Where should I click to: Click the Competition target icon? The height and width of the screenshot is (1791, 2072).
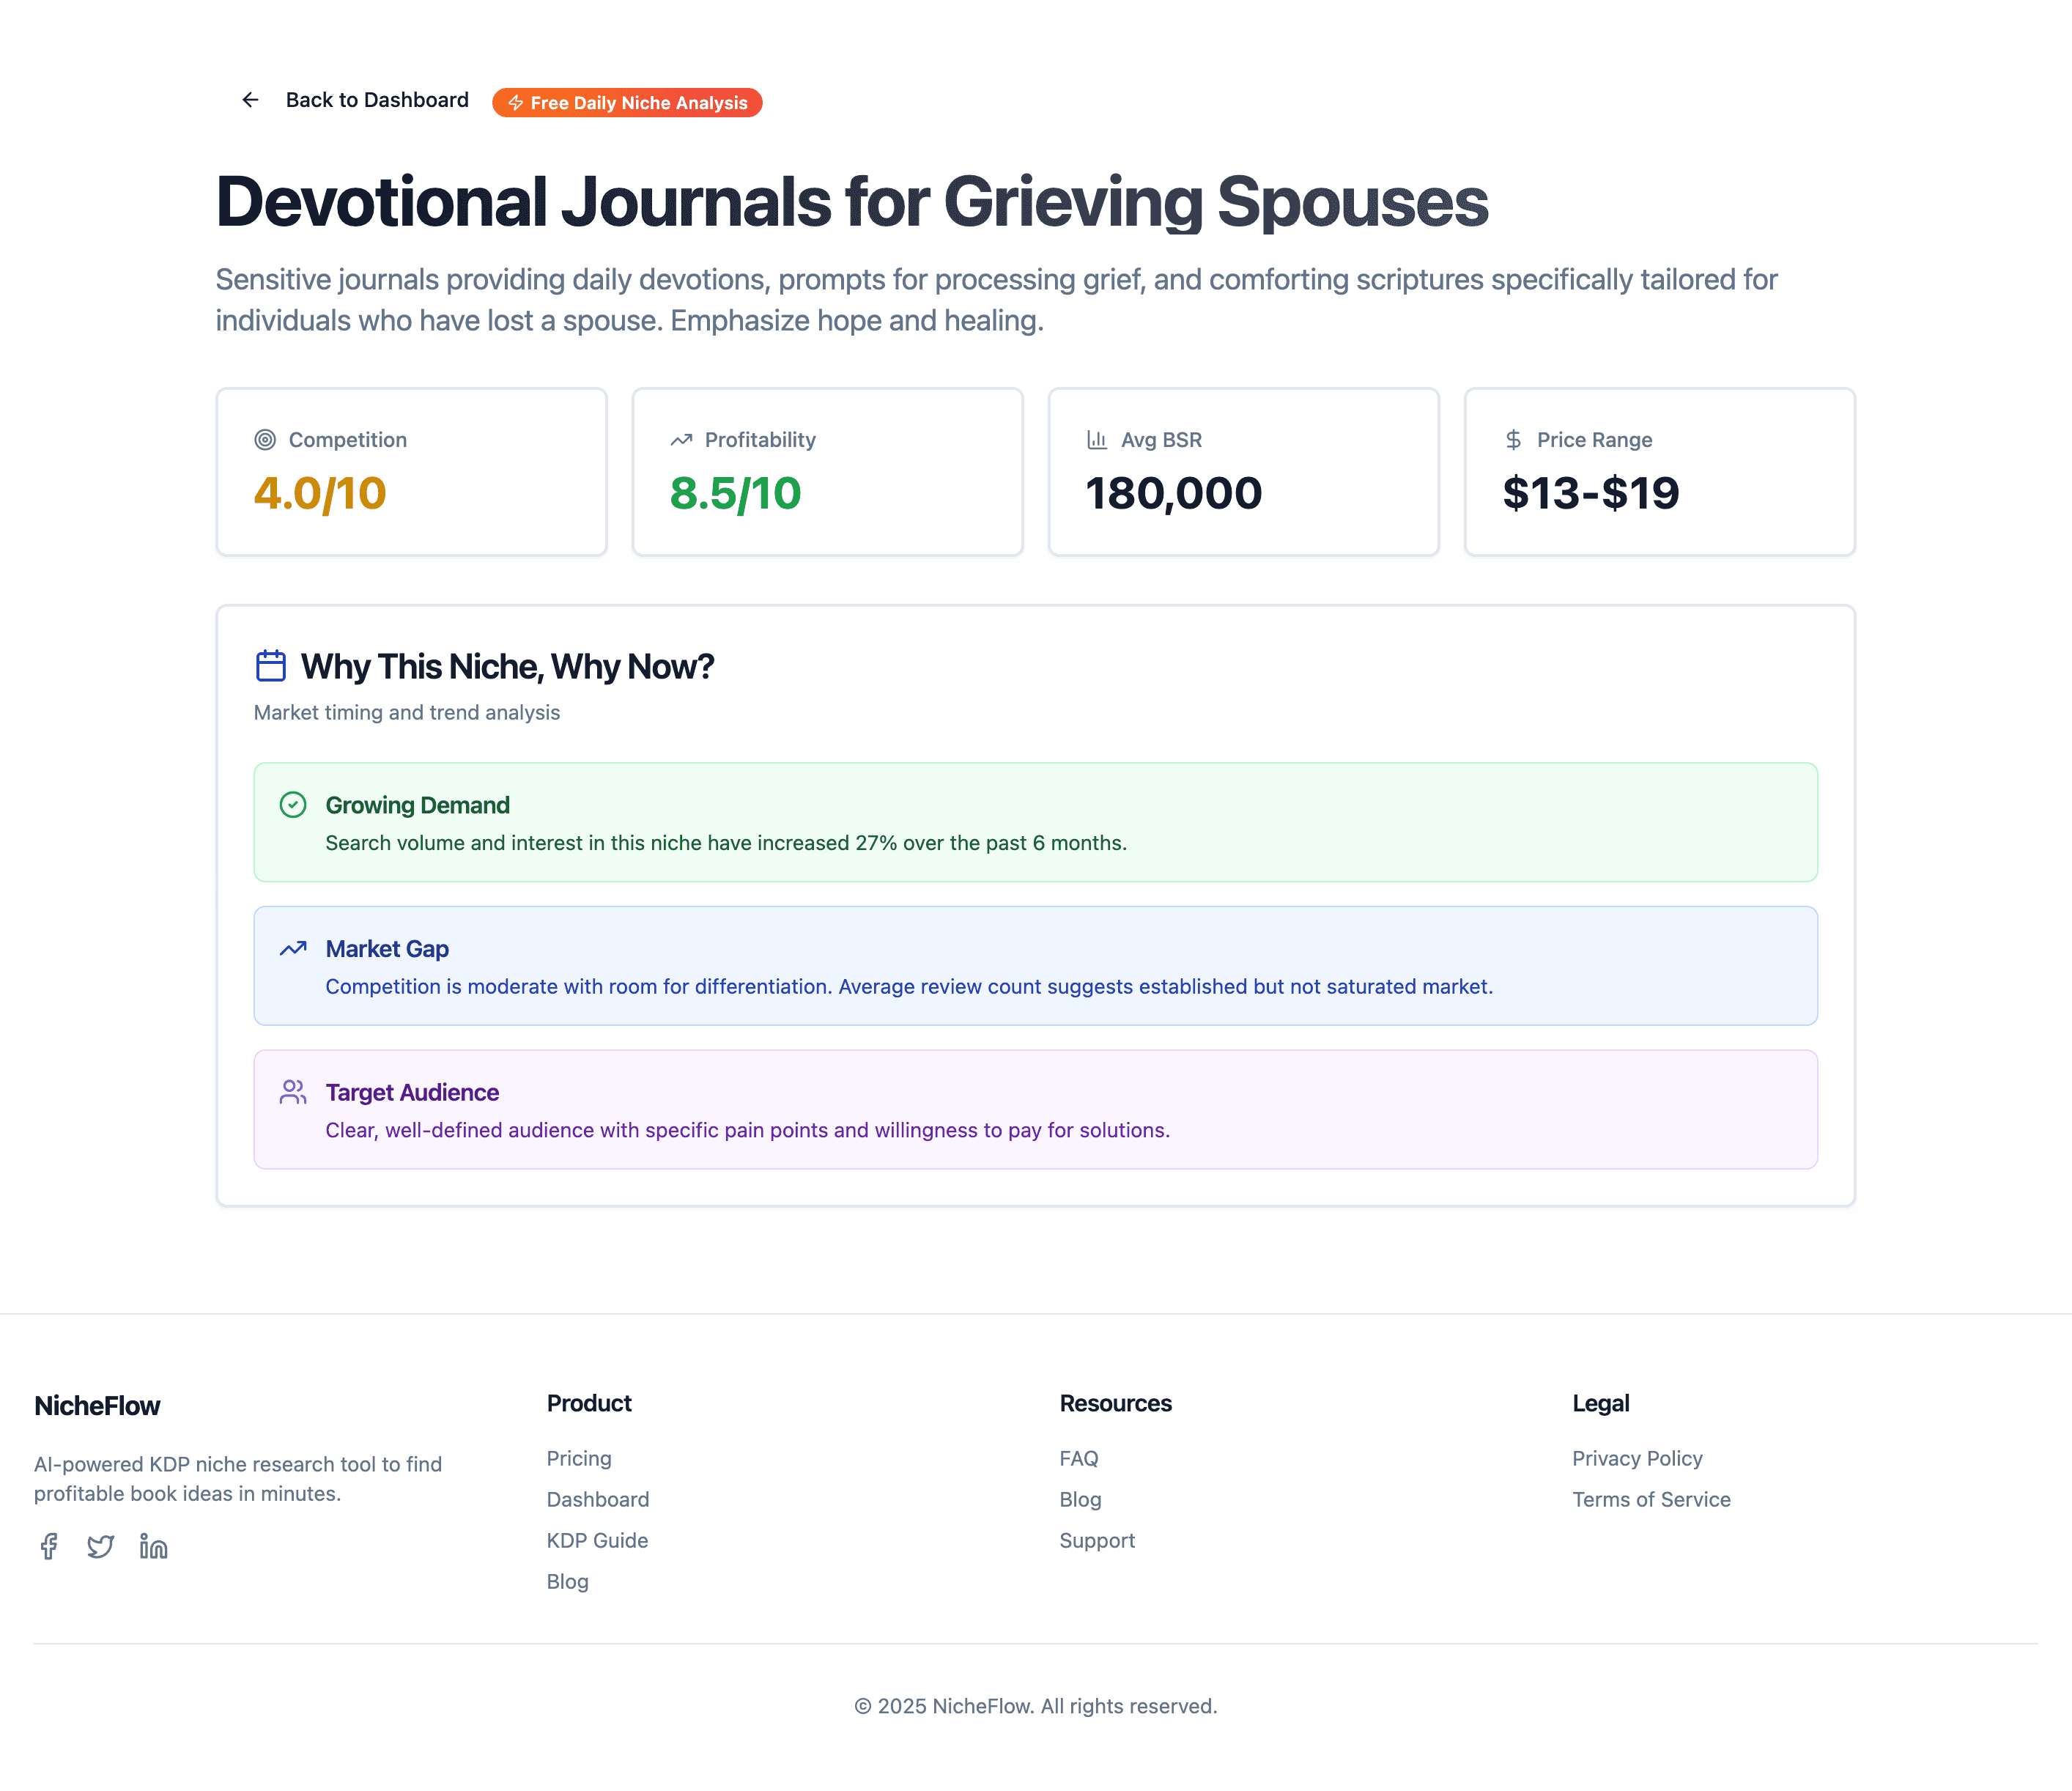coord(265,440)
